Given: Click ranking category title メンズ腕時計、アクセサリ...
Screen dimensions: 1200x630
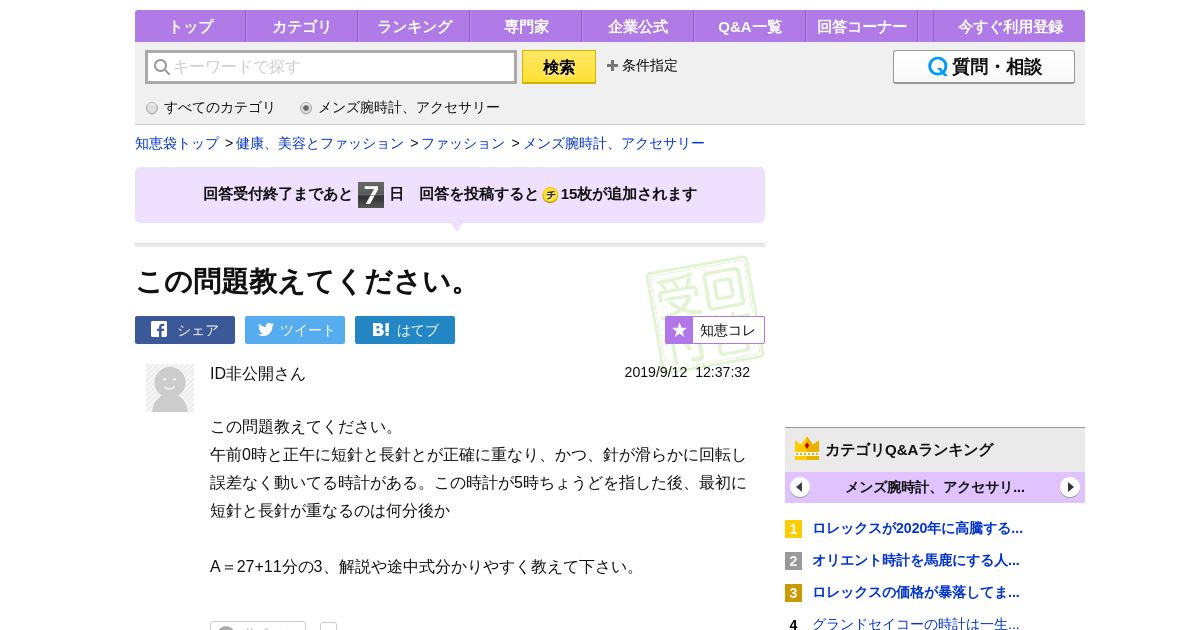Looking at the screenshot, I should pos(935,487).
